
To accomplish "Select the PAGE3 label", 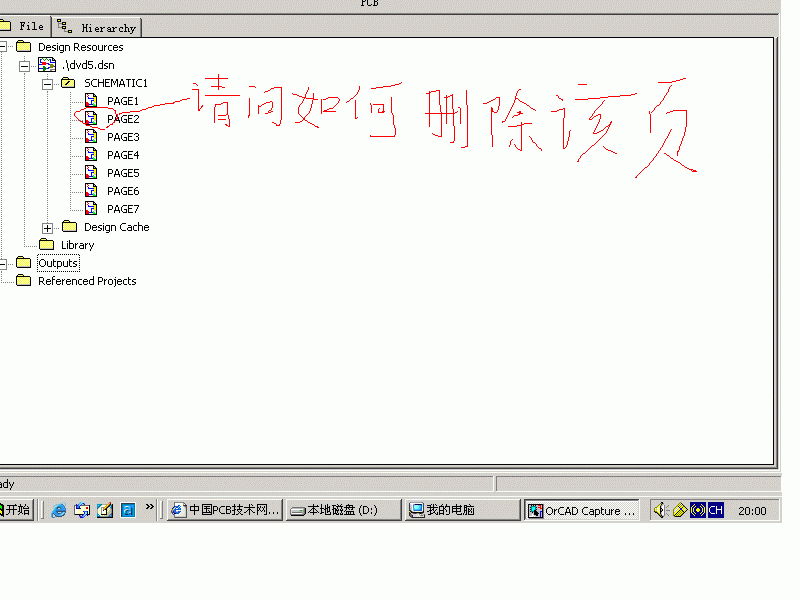I will pyautogui.click(x=123, y=137).
